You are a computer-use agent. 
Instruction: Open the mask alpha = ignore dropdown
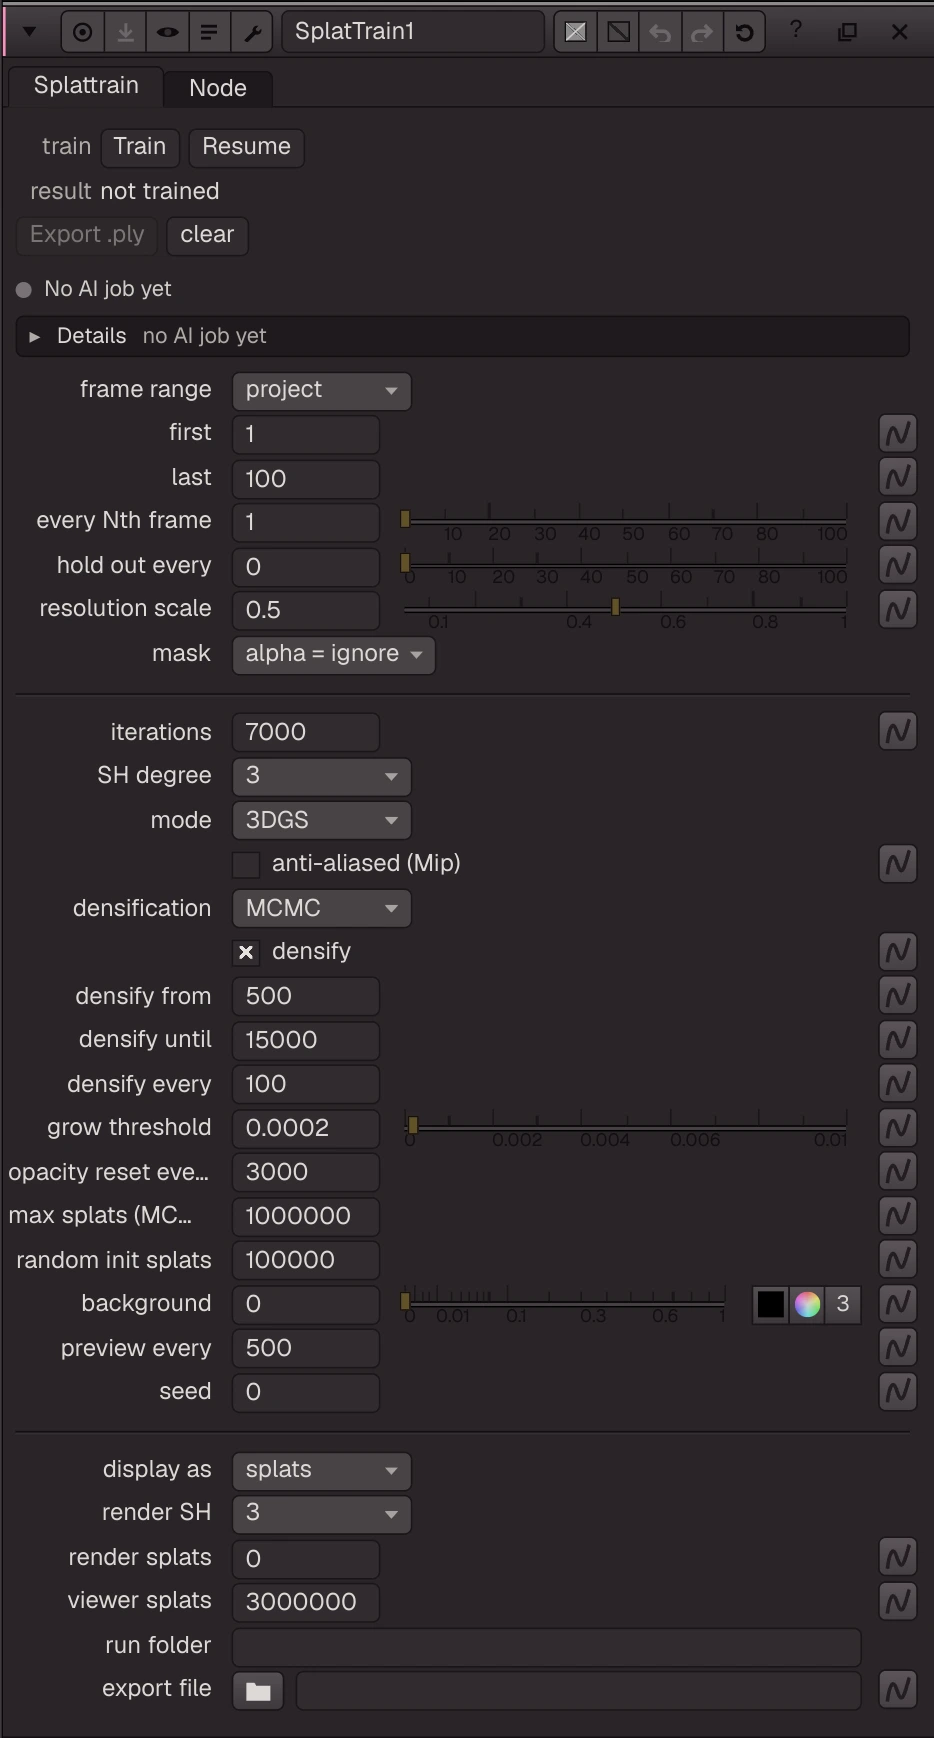point(333,654)
